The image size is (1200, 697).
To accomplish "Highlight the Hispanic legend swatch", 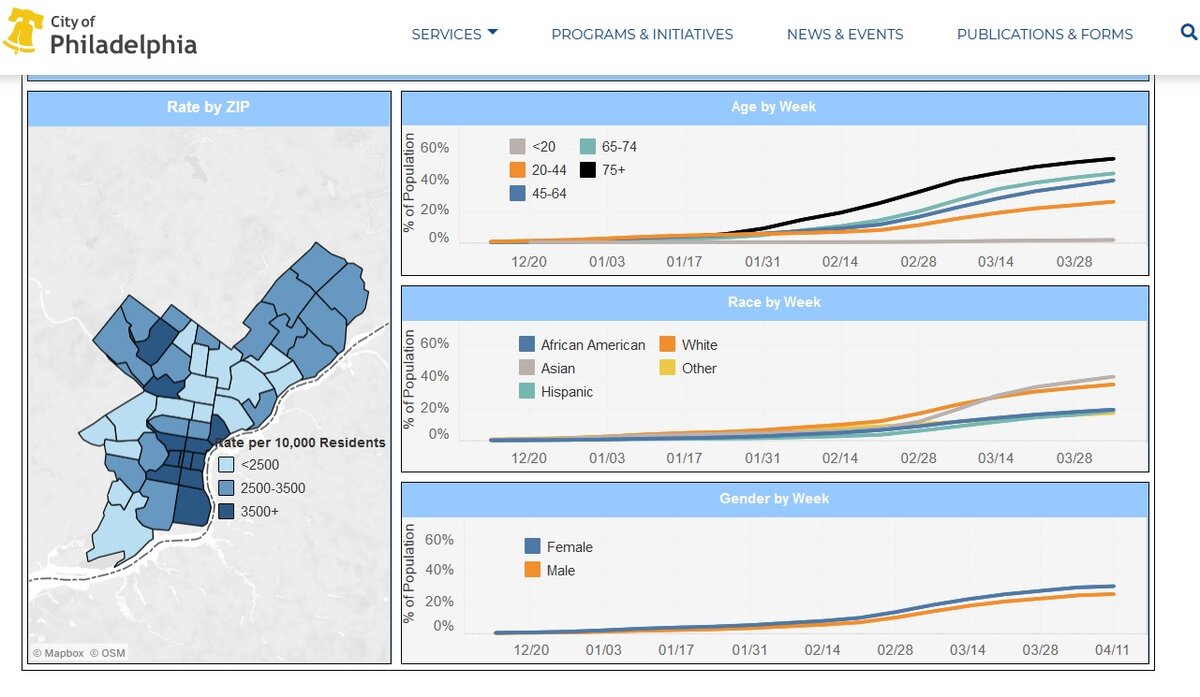I will 527,391.
